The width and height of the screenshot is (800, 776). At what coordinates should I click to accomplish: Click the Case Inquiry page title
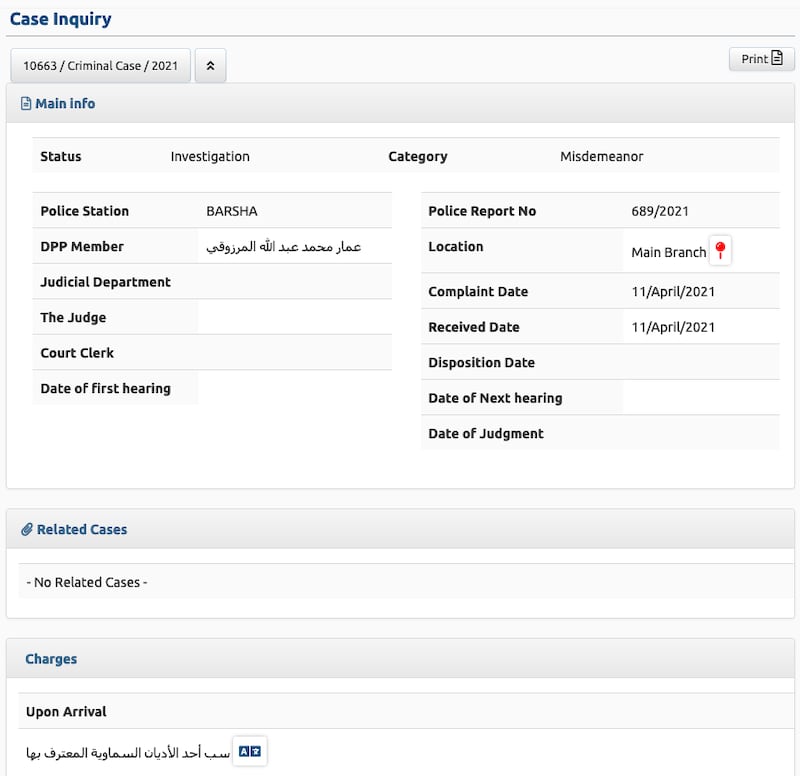click(60, 19)
